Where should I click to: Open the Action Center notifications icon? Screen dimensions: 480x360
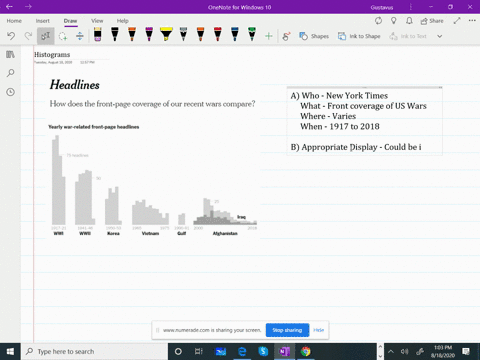click(466, 351)
